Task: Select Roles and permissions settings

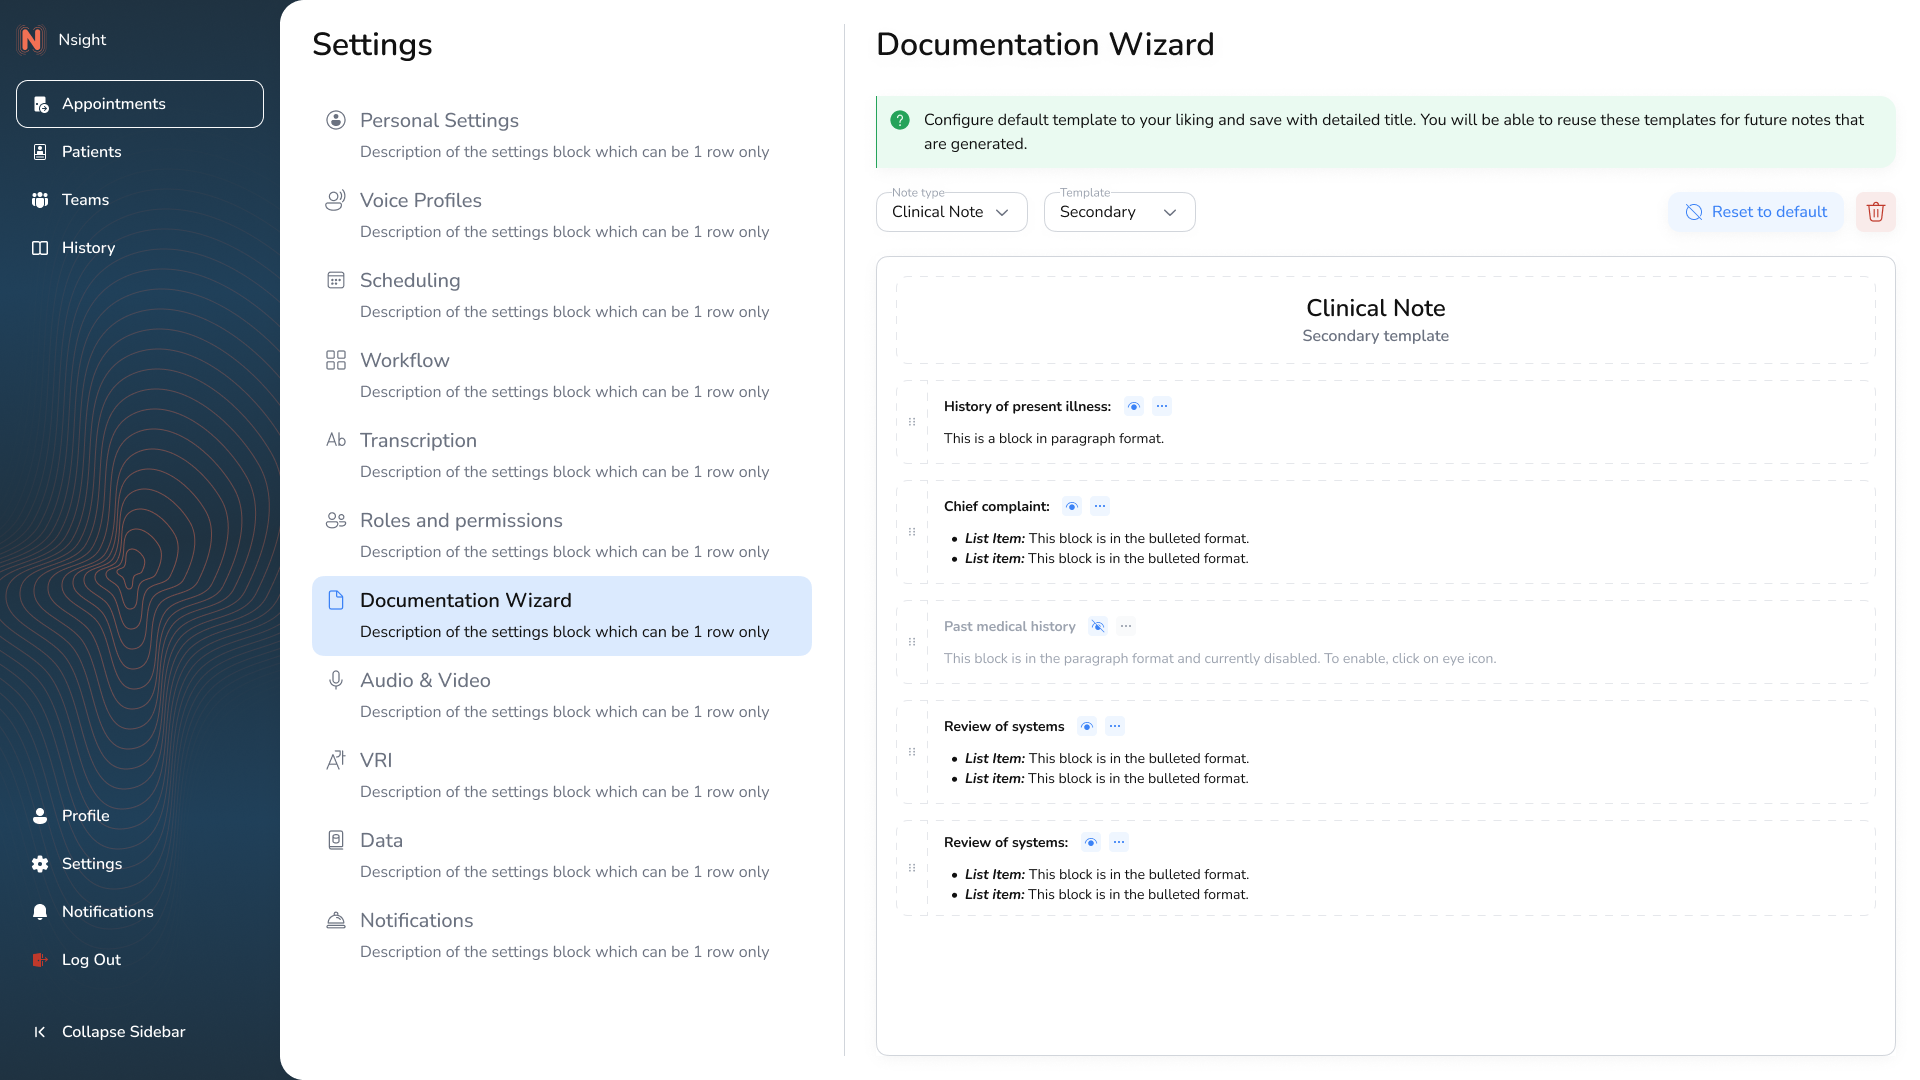Action: tap(461, 520)
